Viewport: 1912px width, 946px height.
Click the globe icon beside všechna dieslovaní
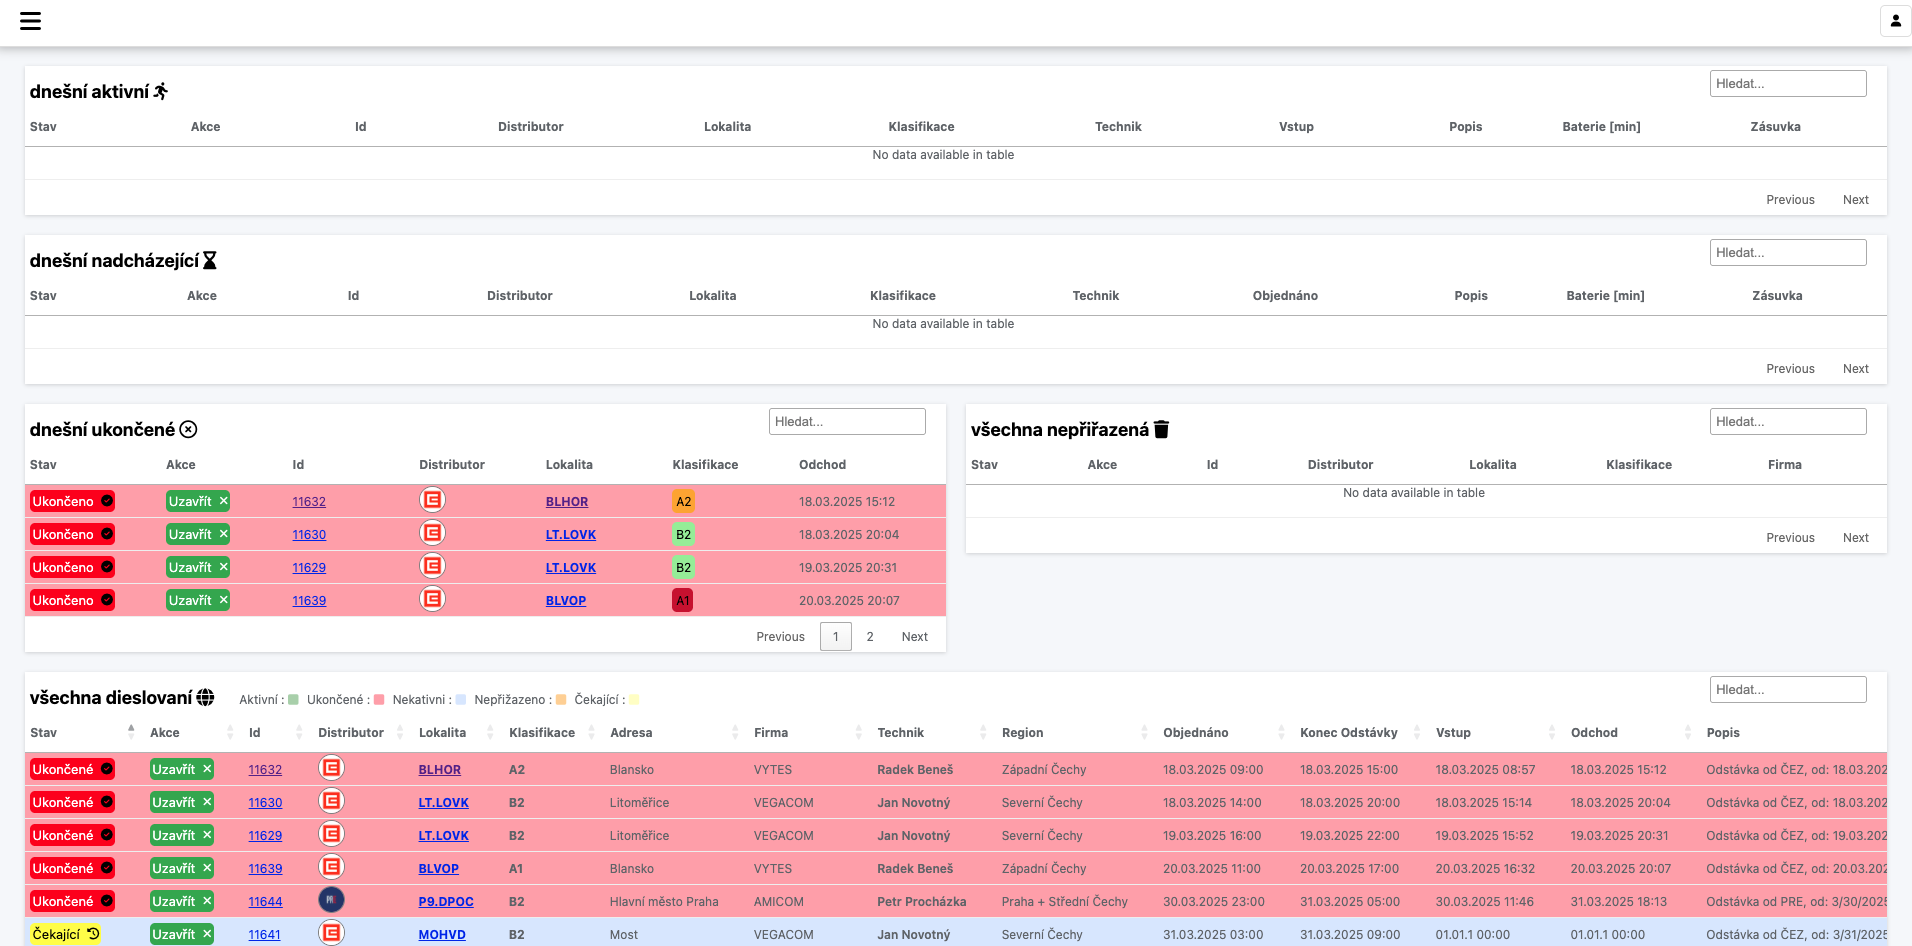click(205, 698)
